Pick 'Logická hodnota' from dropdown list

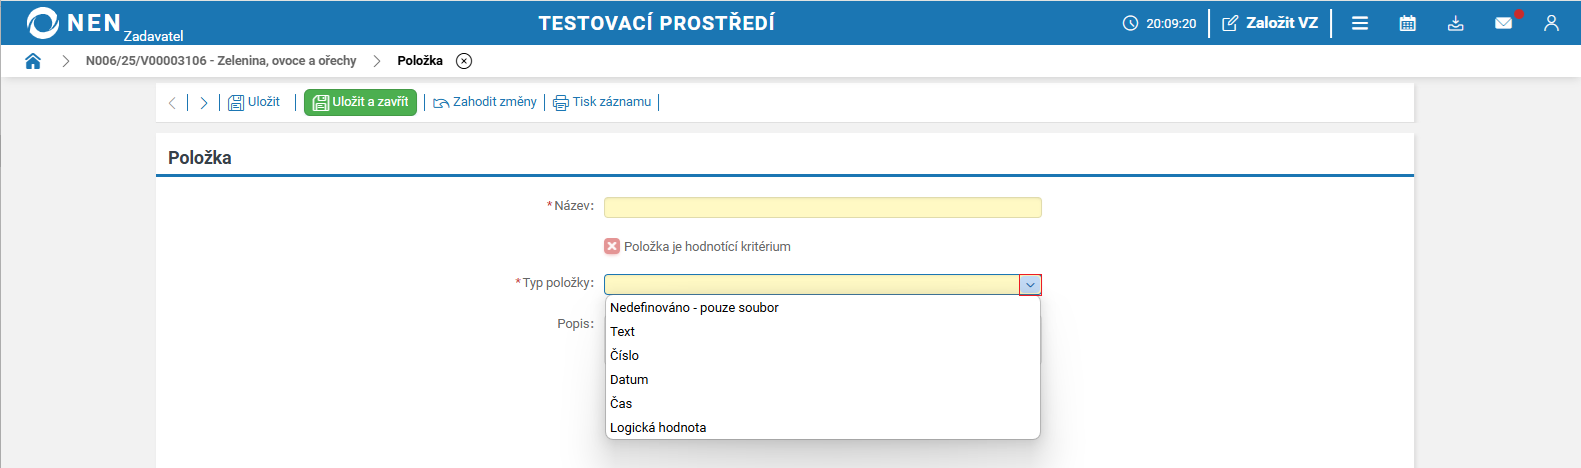[658, 428]
